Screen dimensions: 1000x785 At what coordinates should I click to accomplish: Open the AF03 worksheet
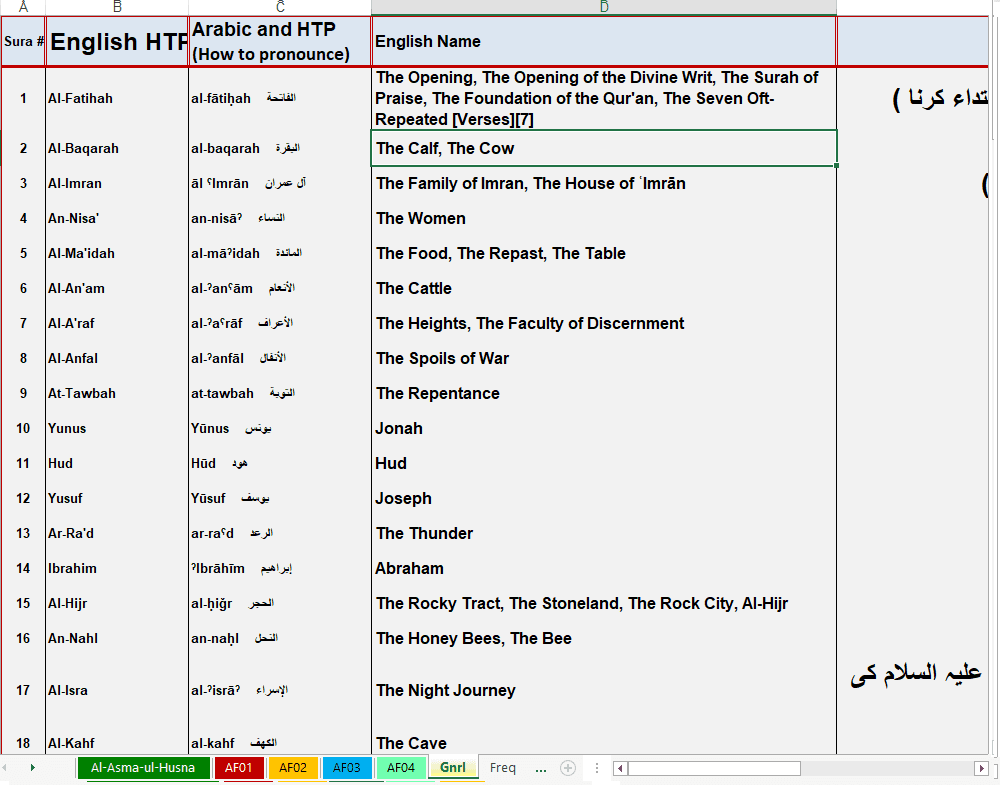[x=347, y=767]
